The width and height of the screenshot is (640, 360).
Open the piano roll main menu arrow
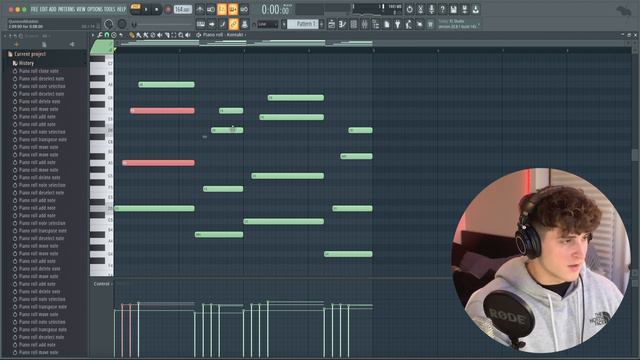[x=93, y=36]
